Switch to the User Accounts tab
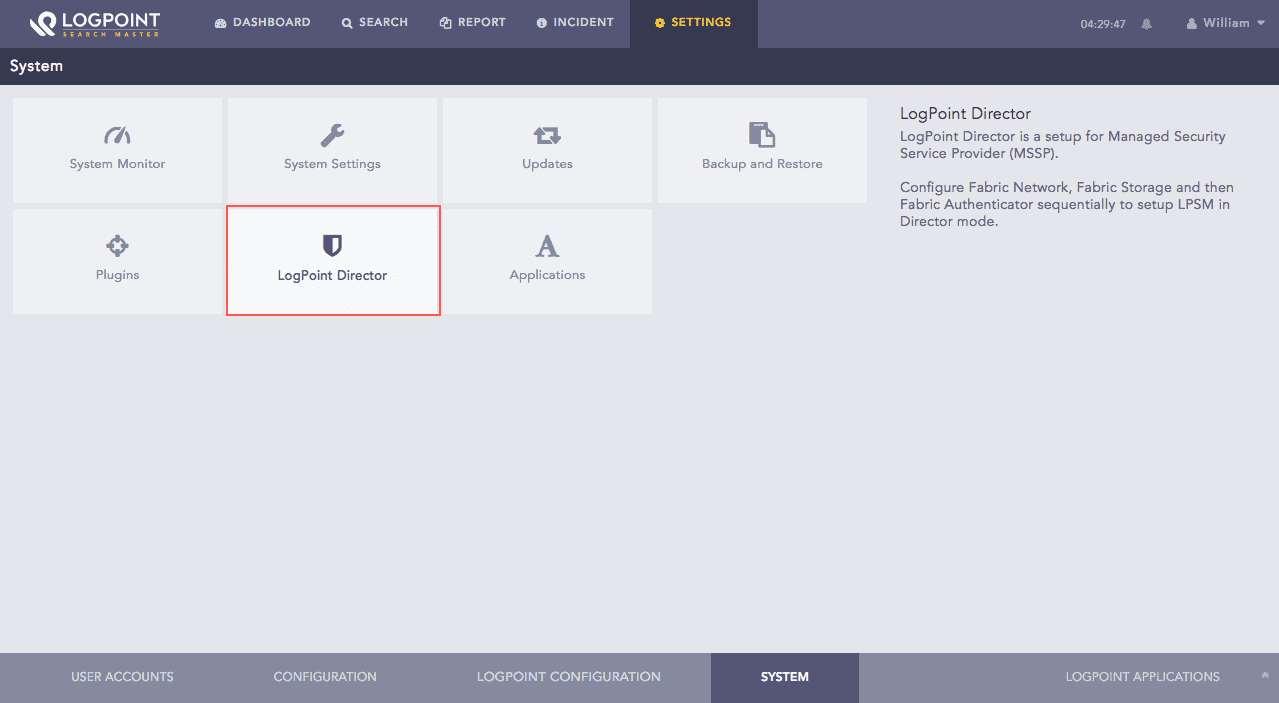This screenshot has width=1279, height=703. [122, 677]
